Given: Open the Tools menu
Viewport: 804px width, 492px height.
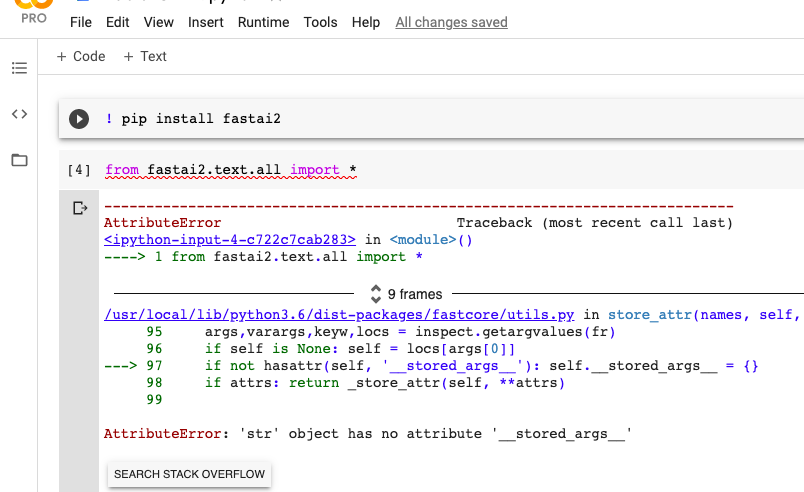Looking at the screenshot, I should click(320, 22).
